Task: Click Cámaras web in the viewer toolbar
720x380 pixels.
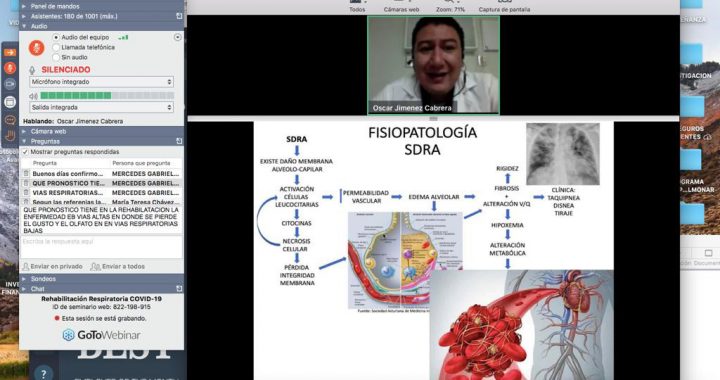Action: (401, 6)
